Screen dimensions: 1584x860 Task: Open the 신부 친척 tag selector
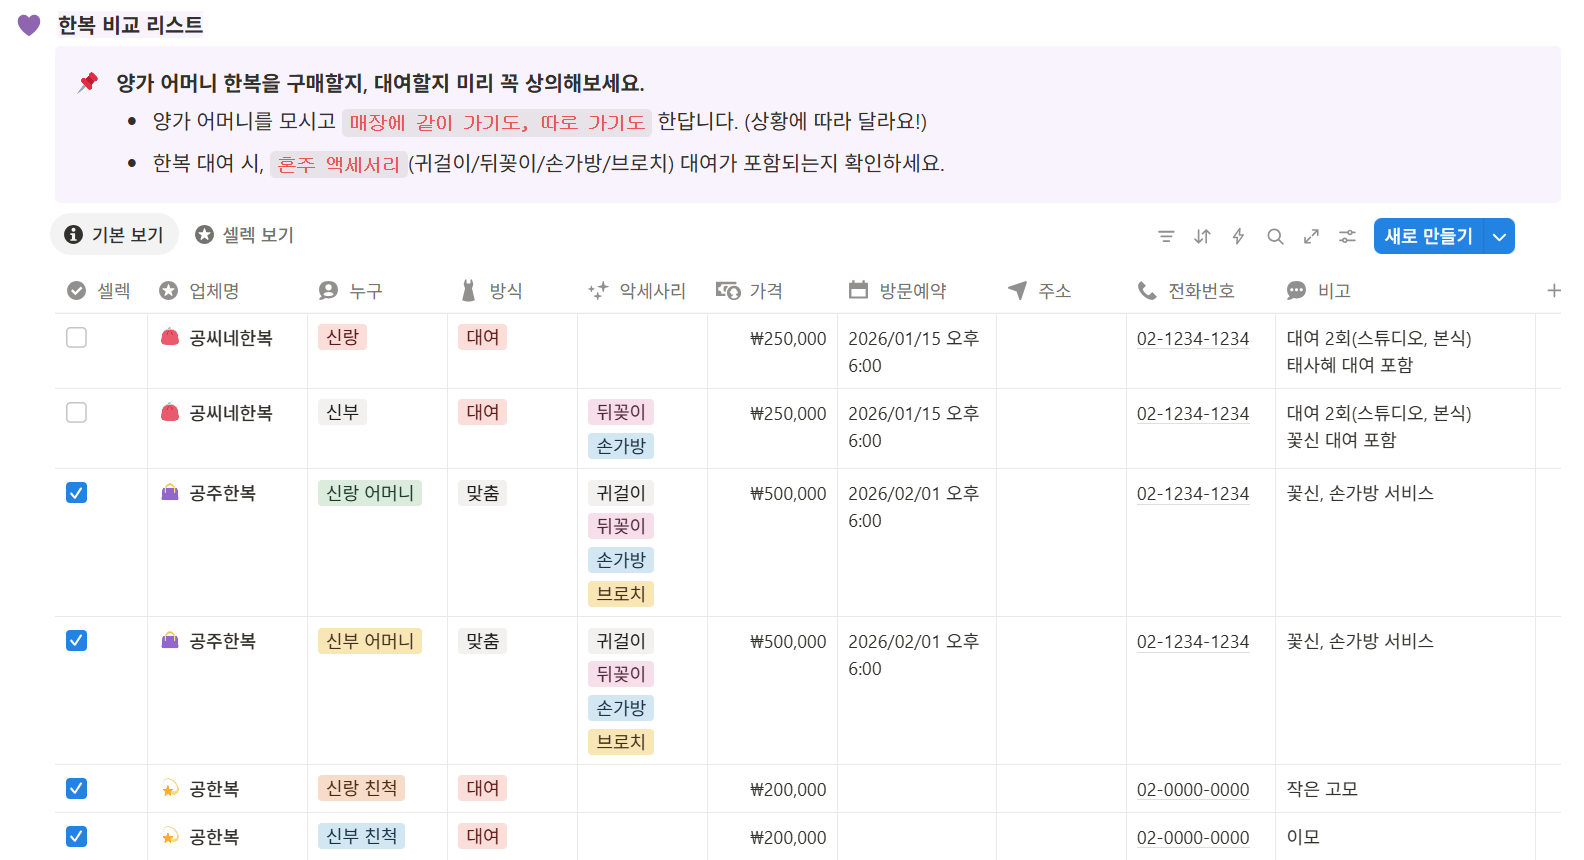point(361,837)
